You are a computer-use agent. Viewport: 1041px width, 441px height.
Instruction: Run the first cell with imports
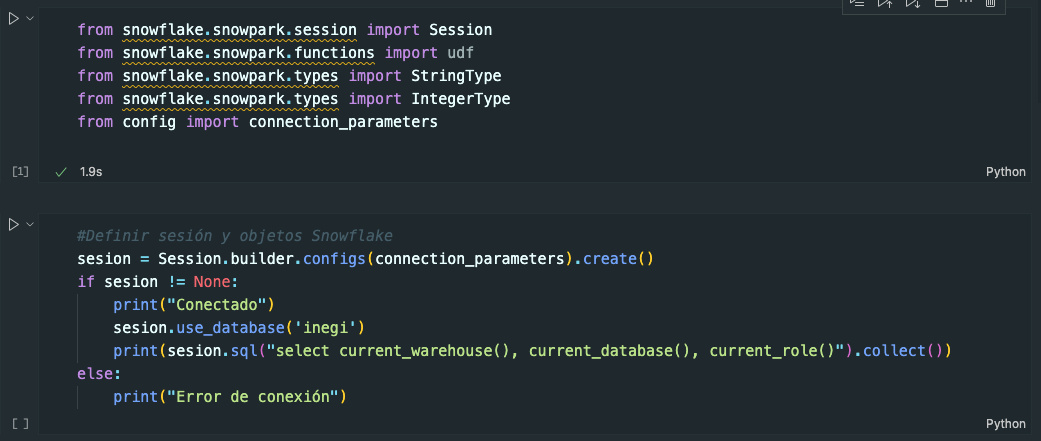pyautogui.click(x=14, y=19)
